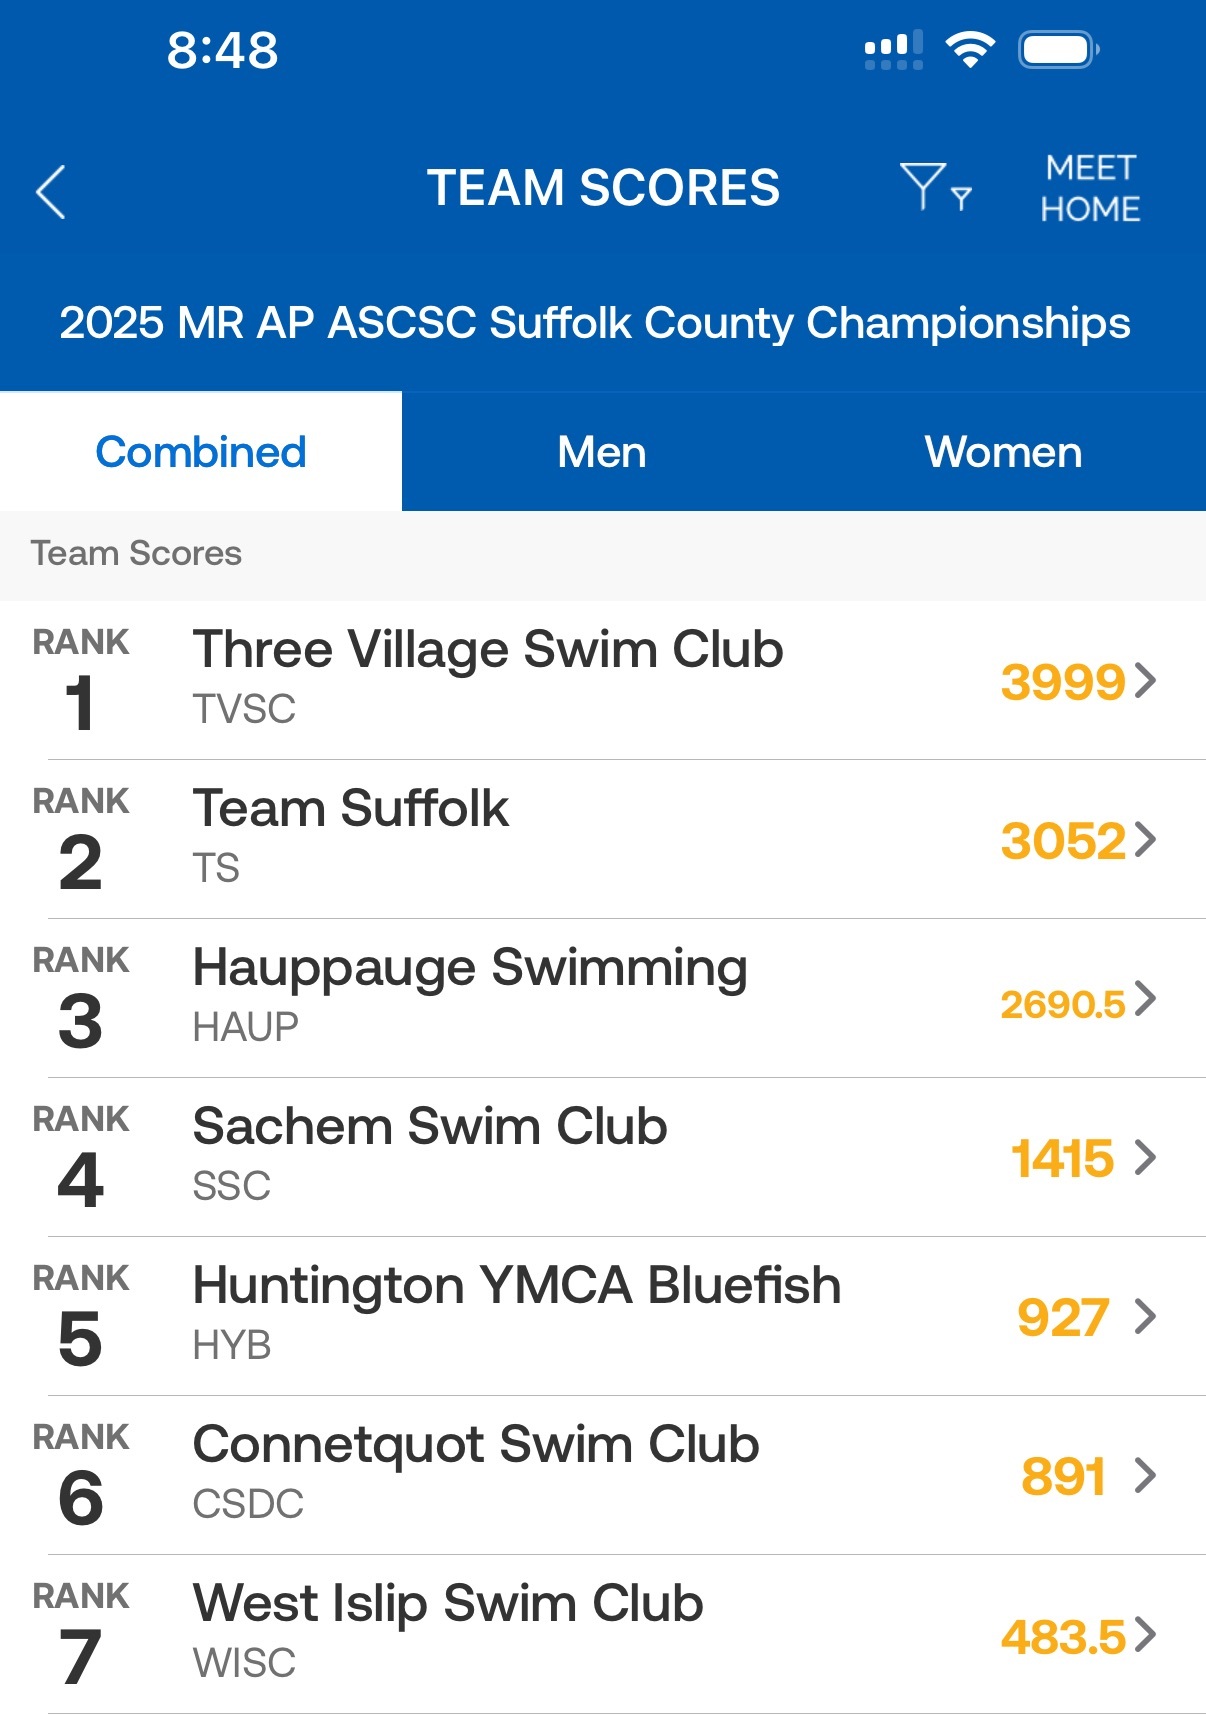
Task: Switch to the Combined tab
Action: coord(201,452)
